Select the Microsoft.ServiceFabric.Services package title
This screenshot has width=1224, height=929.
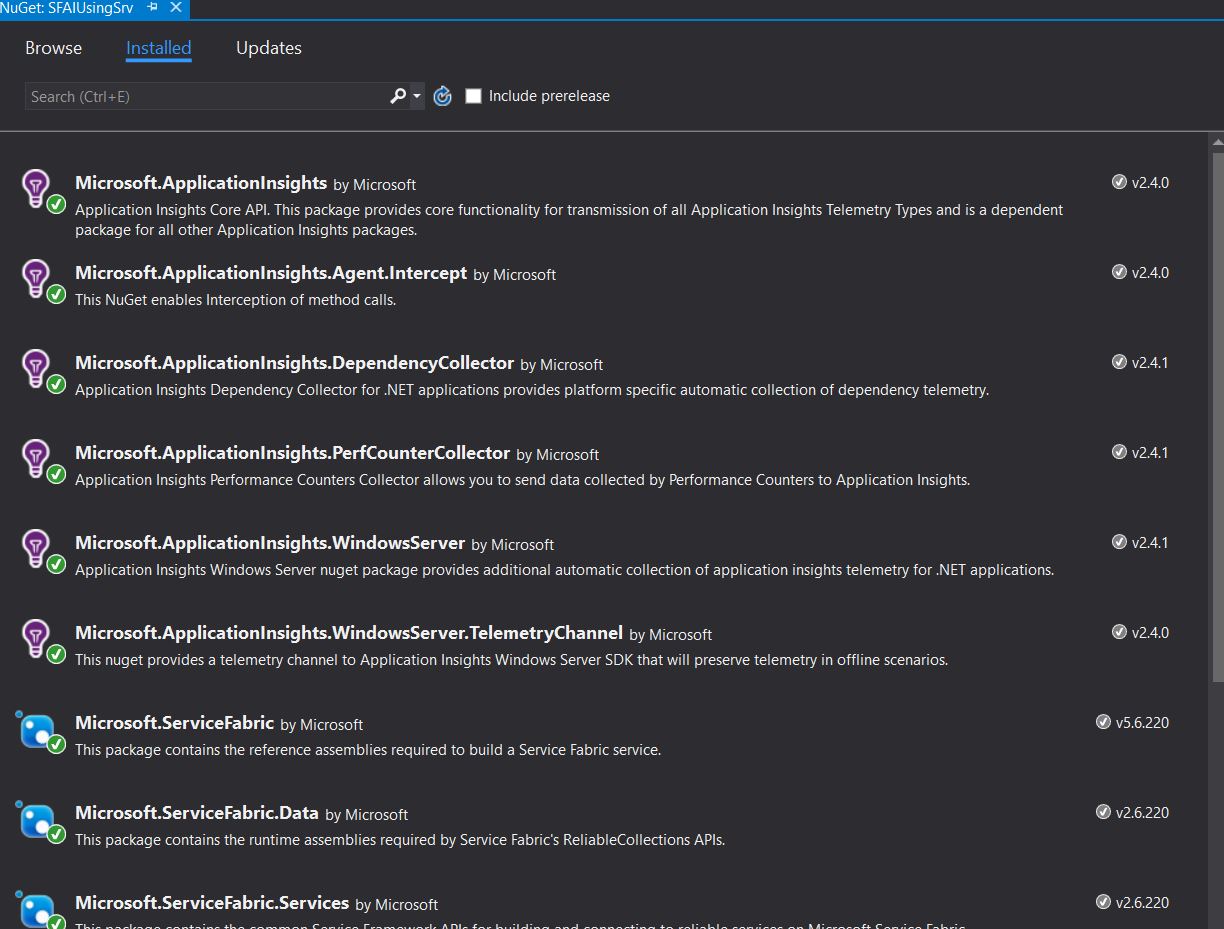click(x=212, y=903)
